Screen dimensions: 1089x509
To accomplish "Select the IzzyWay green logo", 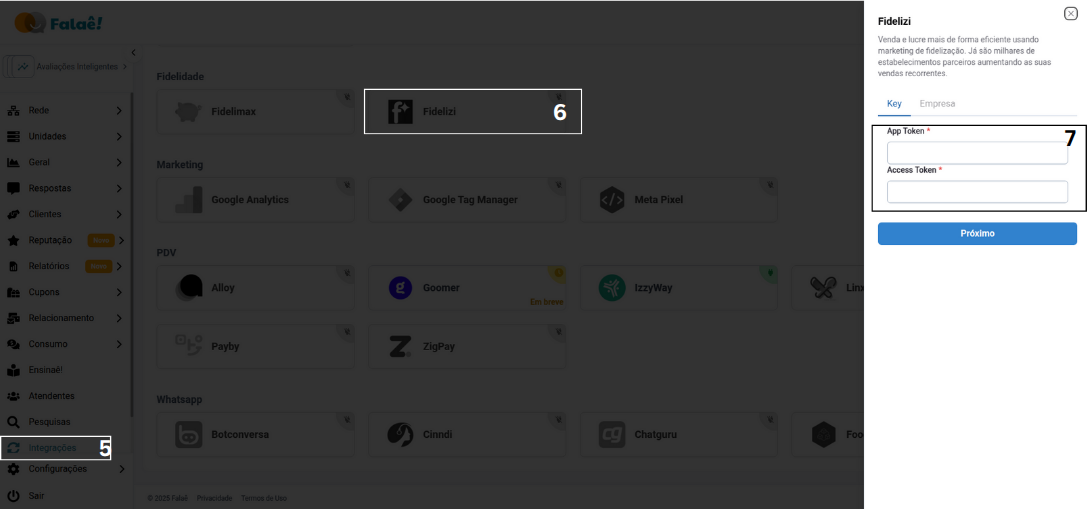I will (x=612, y=288).
